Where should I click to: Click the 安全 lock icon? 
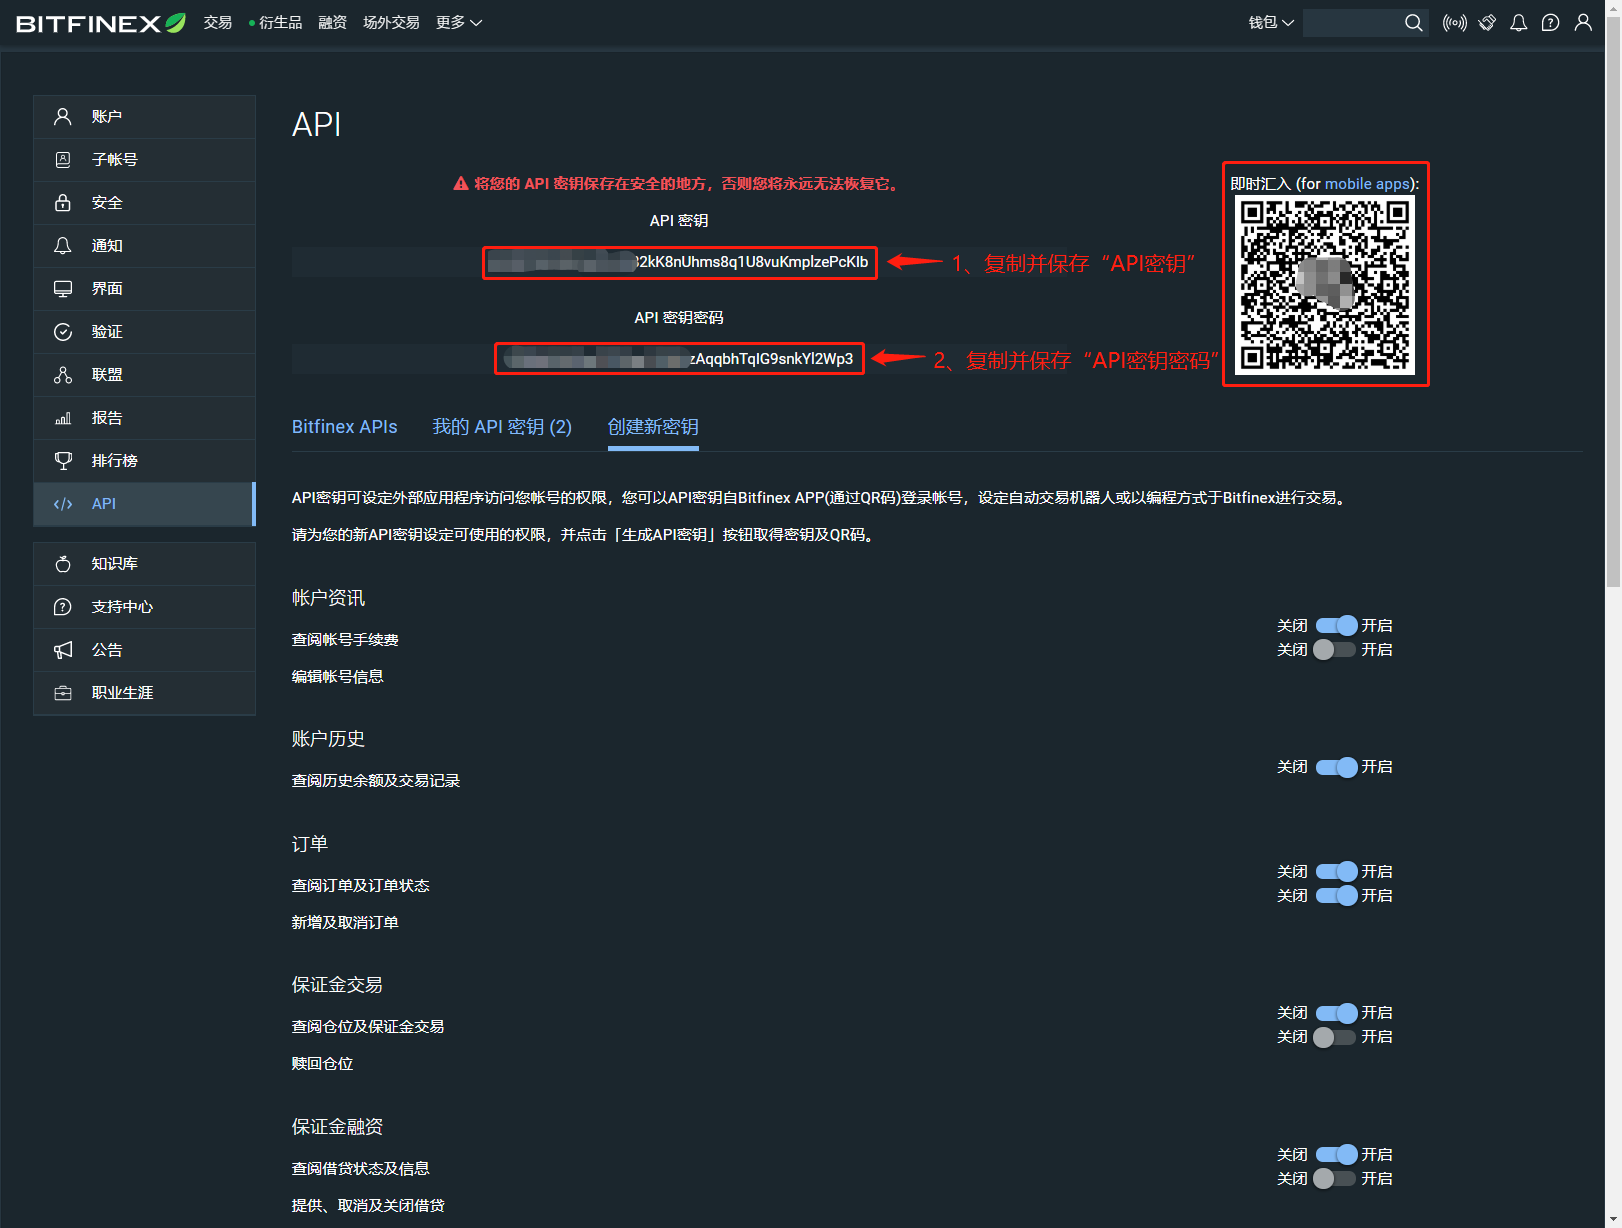[x=63, y=203]
